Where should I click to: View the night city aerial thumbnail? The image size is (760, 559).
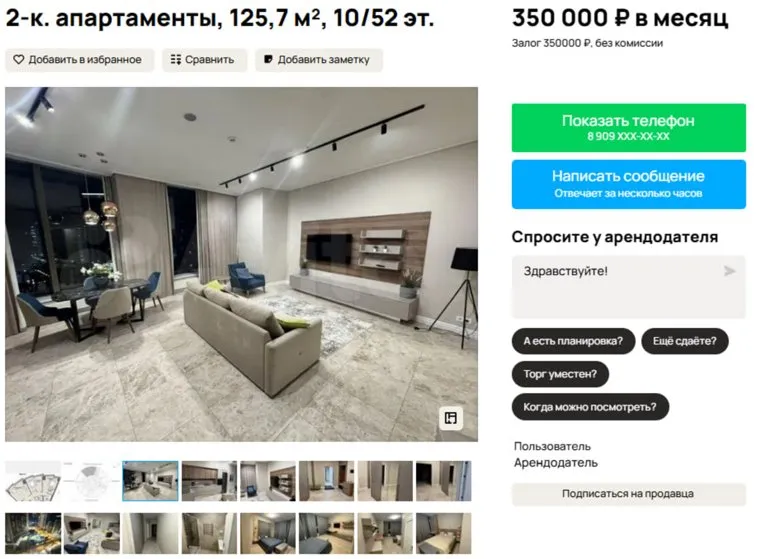(33, 533)
